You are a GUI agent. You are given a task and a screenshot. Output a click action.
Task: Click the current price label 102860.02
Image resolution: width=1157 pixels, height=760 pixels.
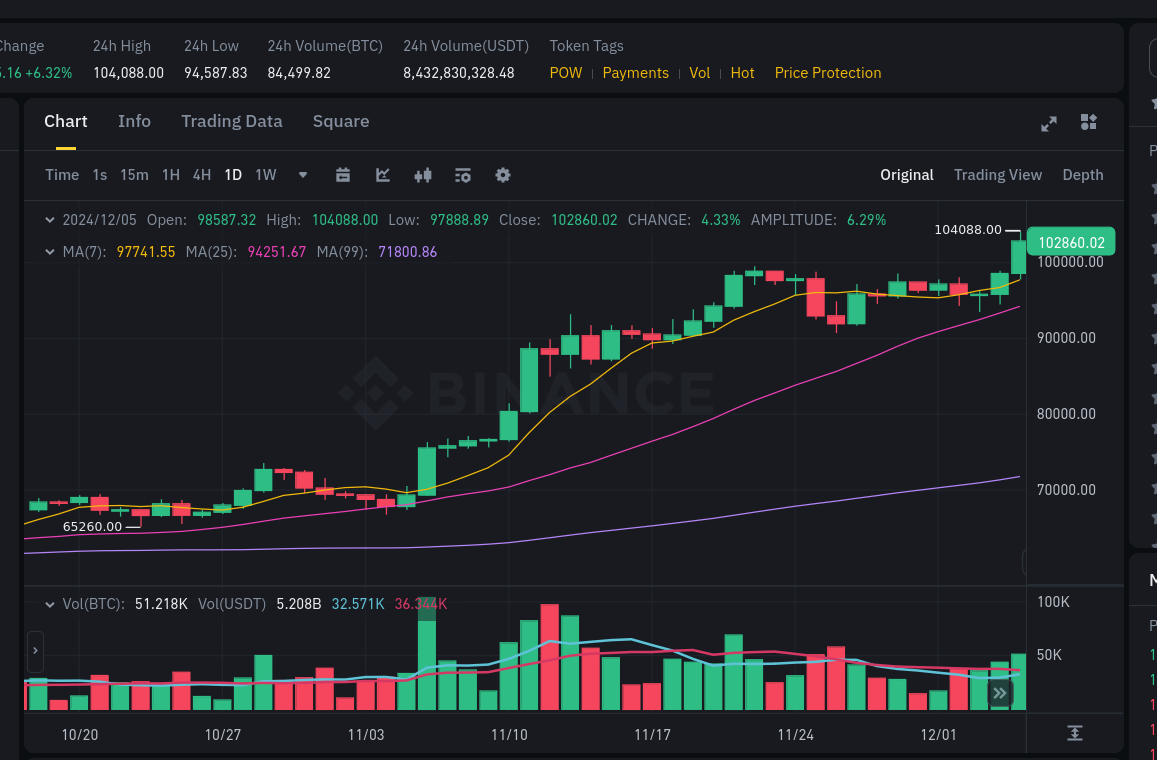tap(1071, 242)
